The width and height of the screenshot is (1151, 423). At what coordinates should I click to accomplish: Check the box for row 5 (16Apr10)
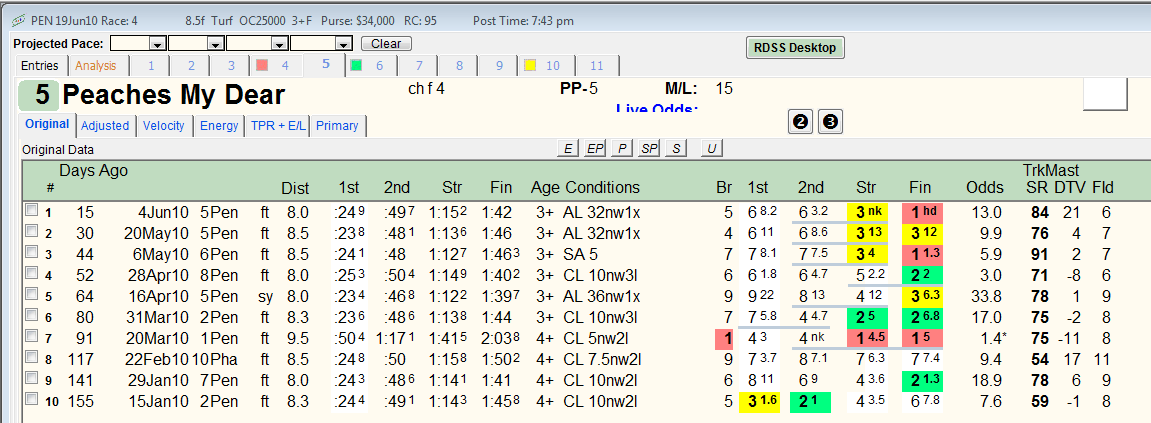click(x=32, y=293)
